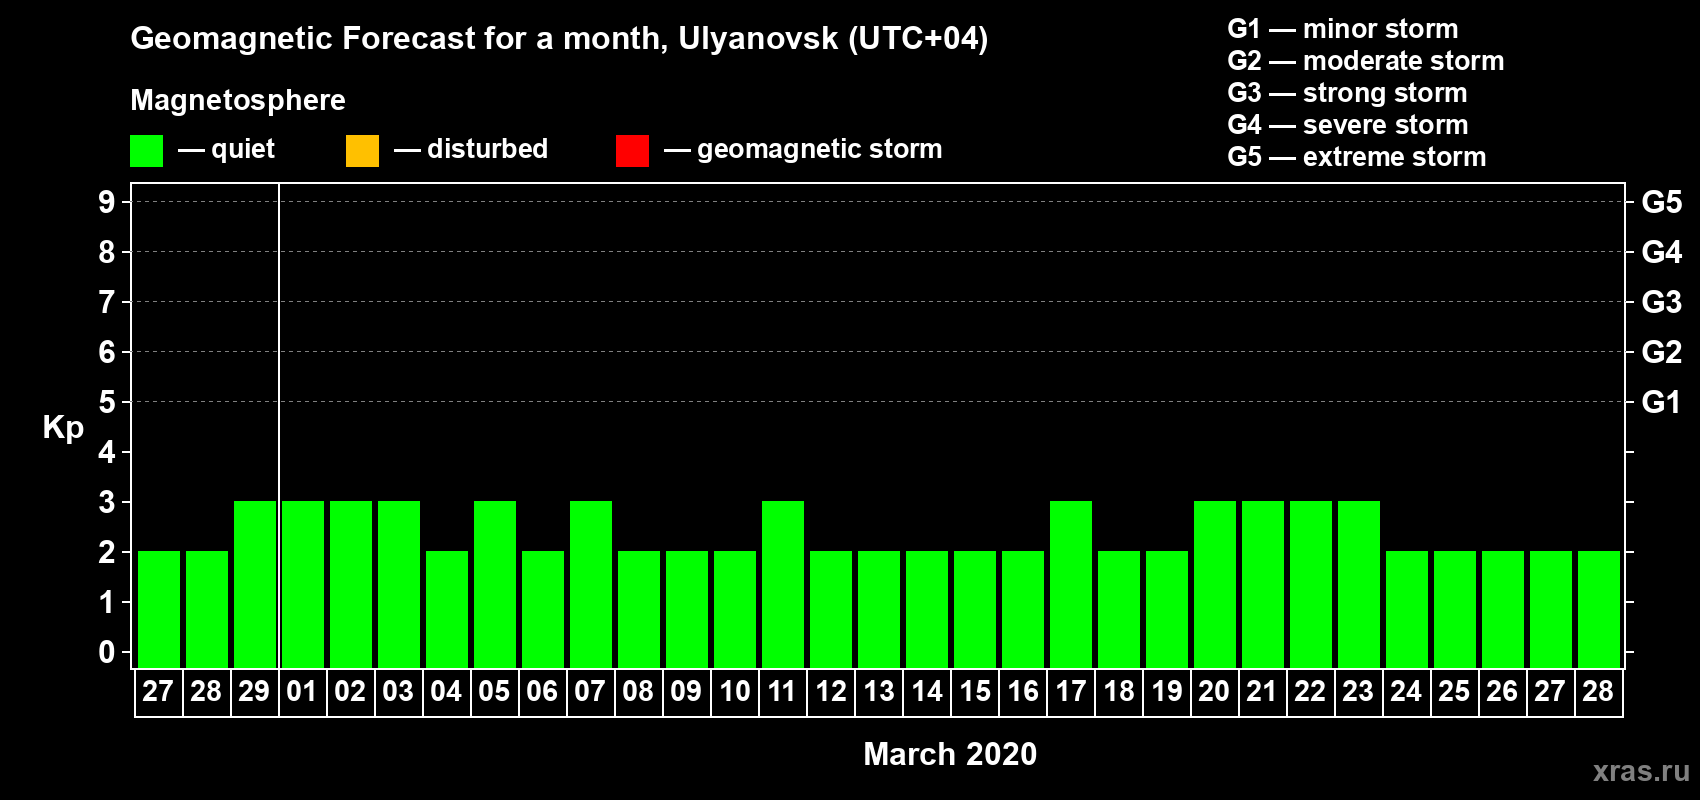Click the green bar for March 04

[447, 609]
